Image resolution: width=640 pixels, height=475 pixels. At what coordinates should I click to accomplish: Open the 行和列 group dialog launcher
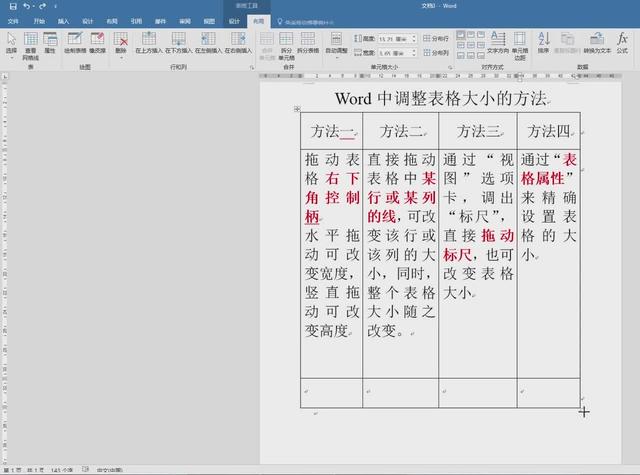coord(252,68)
